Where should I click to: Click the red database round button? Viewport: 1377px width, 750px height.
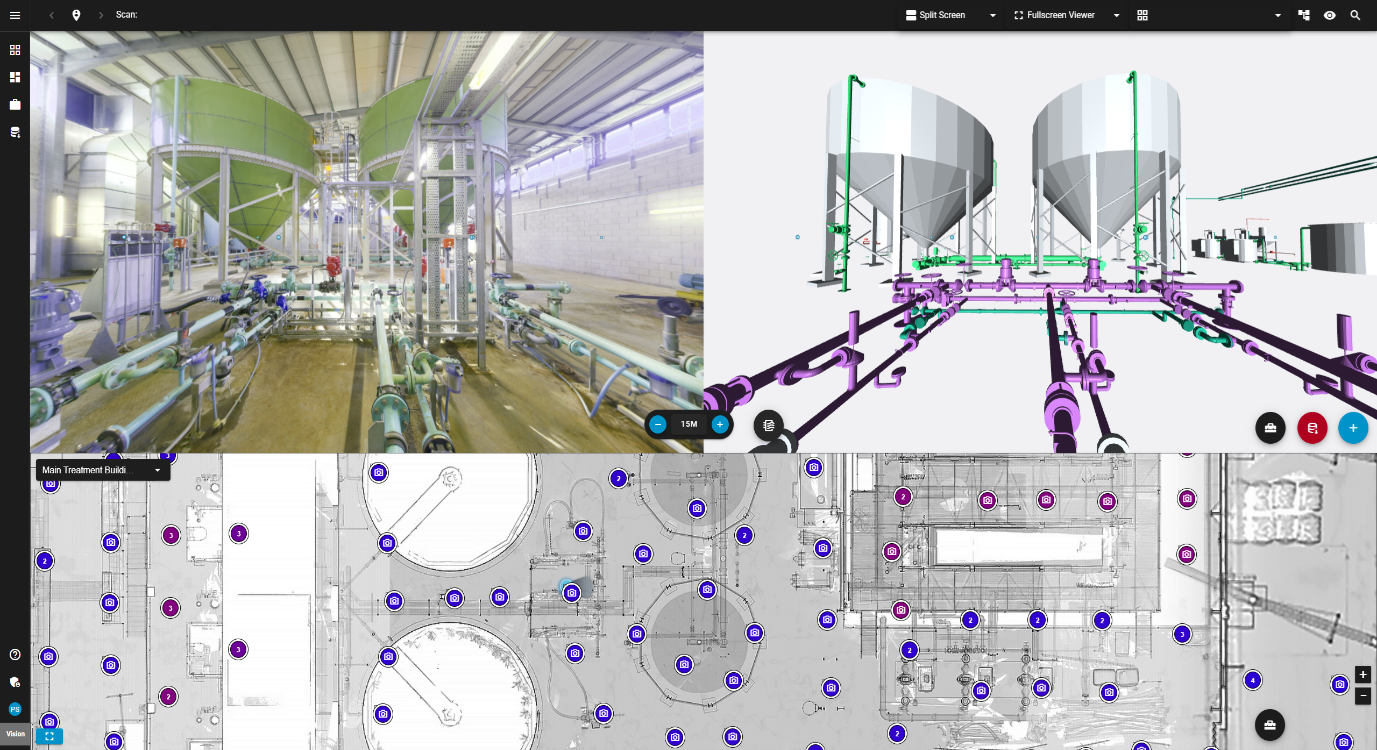(x=1312, y=428)
